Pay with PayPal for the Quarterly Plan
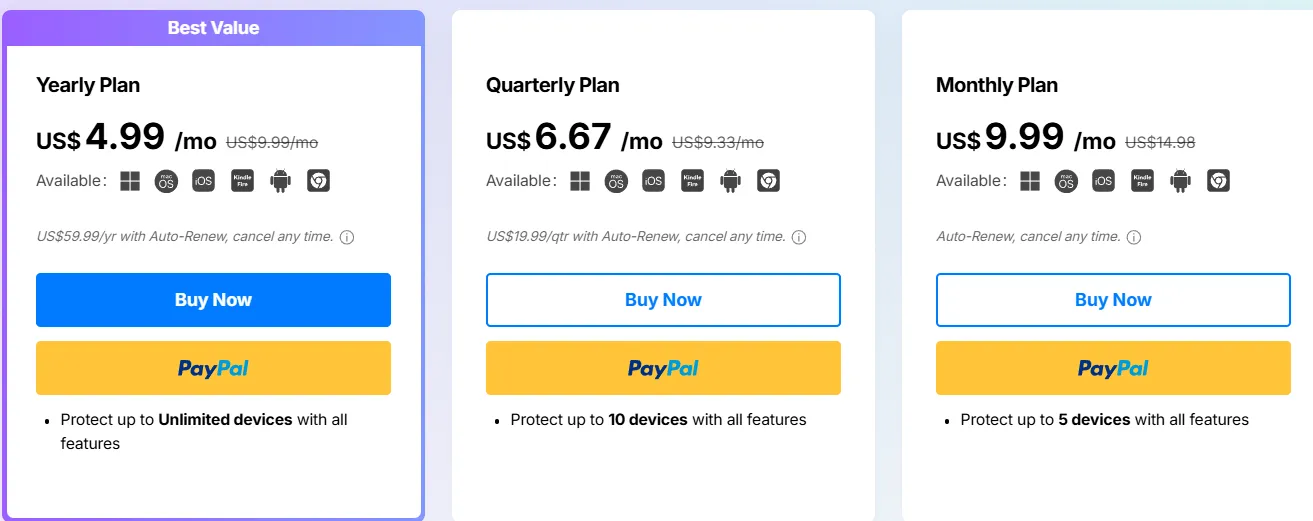Screen dimensions: 1313x521 click(x=663, y=368)
